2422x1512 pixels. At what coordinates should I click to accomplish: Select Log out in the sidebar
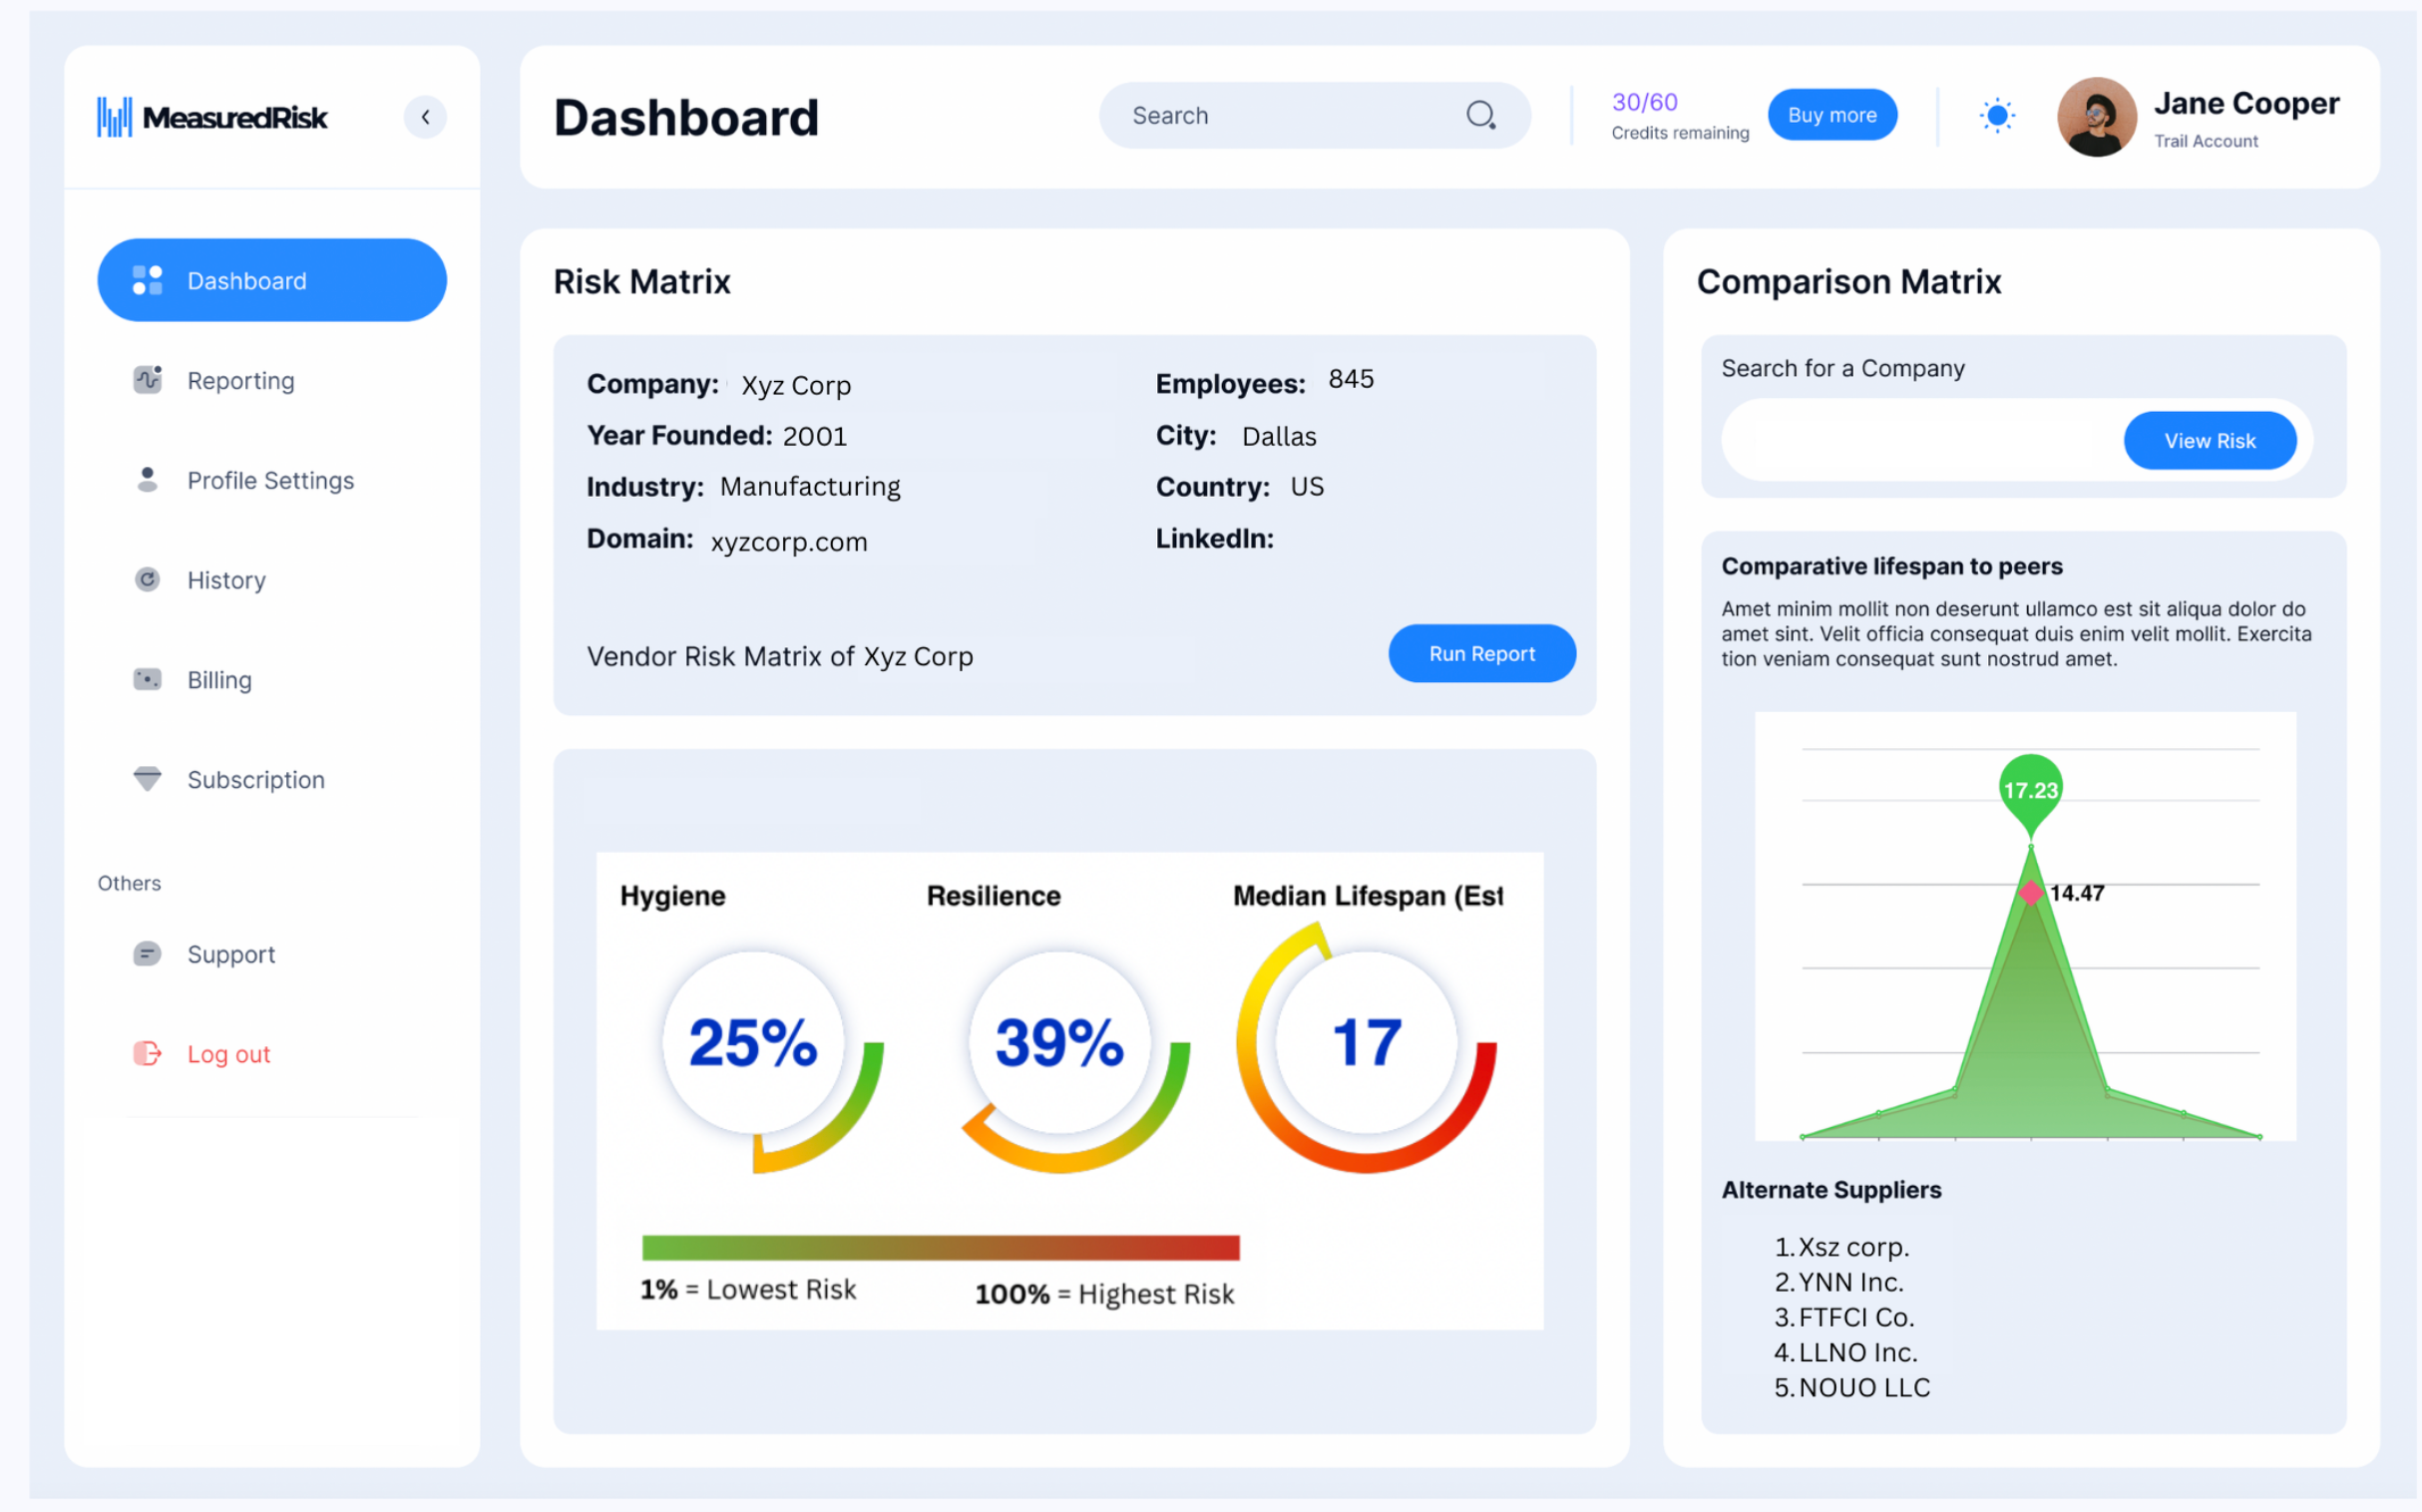click(x=228, y=1054)
